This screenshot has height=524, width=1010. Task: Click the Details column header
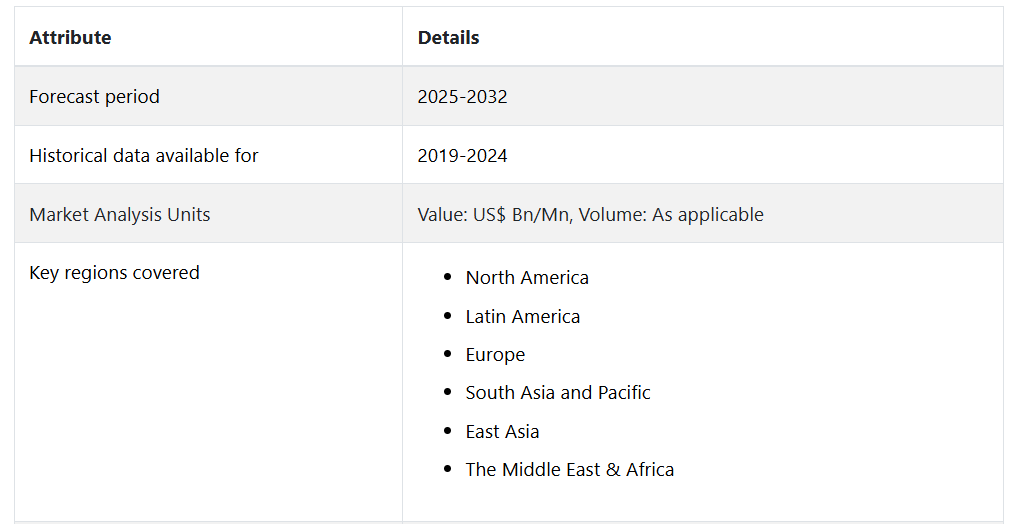pyautogui.click(x=448, y=38)
